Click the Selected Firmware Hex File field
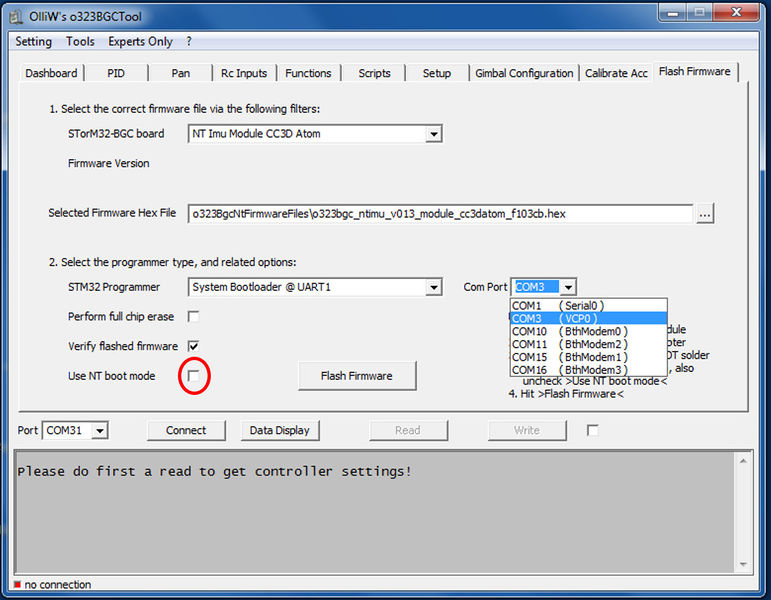This screenshot has width=771, height=600. click(440, 213)
